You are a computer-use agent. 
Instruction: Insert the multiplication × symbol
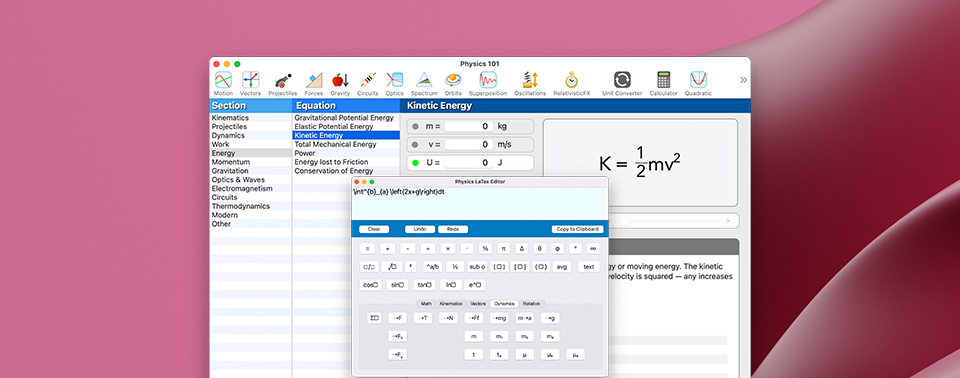point(448,249)
